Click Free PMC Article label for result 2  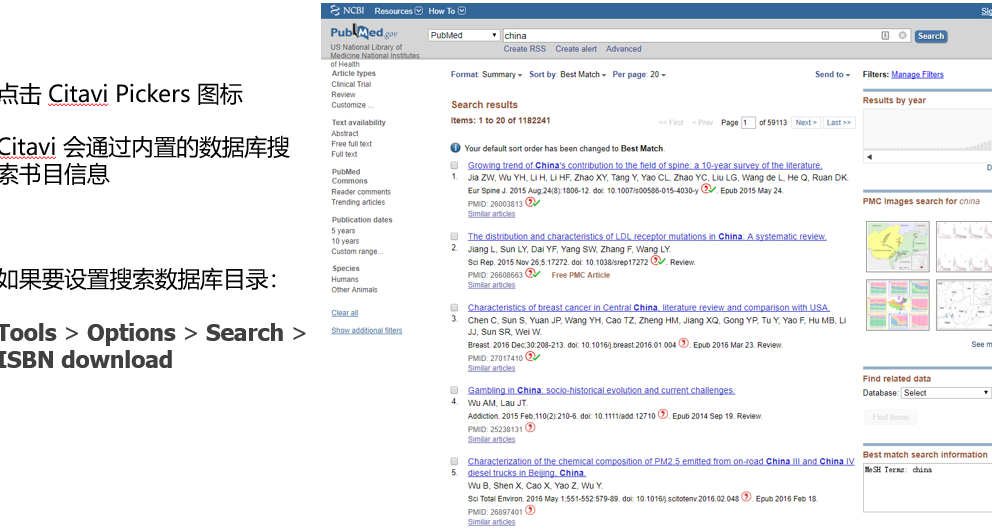581,275
